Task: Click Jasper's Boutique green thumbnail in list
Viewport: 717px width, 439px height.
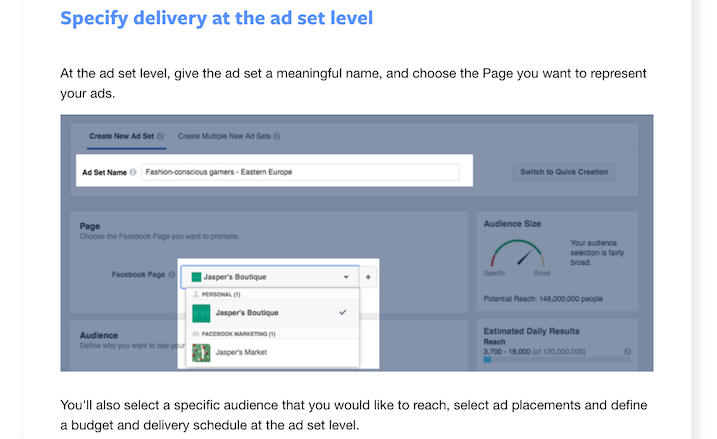Action: (201, 313)
